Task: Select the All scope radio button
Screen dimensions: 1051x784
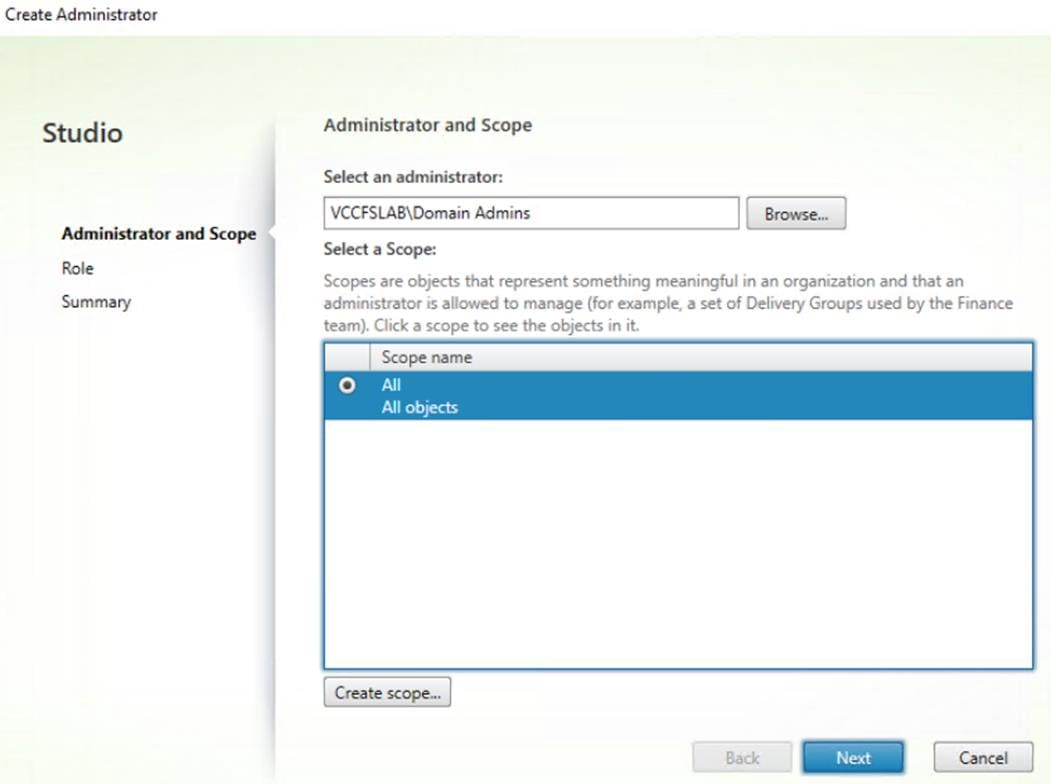Action: [347, 385]
